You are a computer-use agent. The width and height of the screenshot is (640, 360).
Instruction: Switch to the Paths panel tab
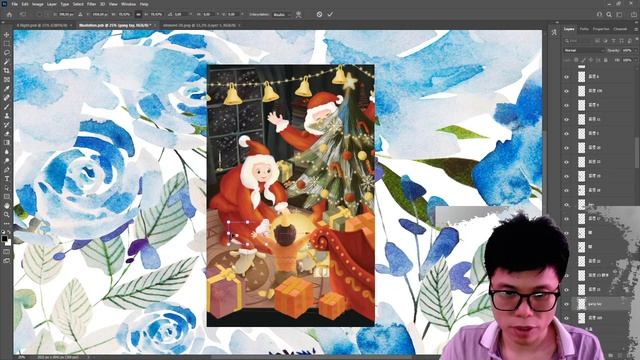coord(584,29)
